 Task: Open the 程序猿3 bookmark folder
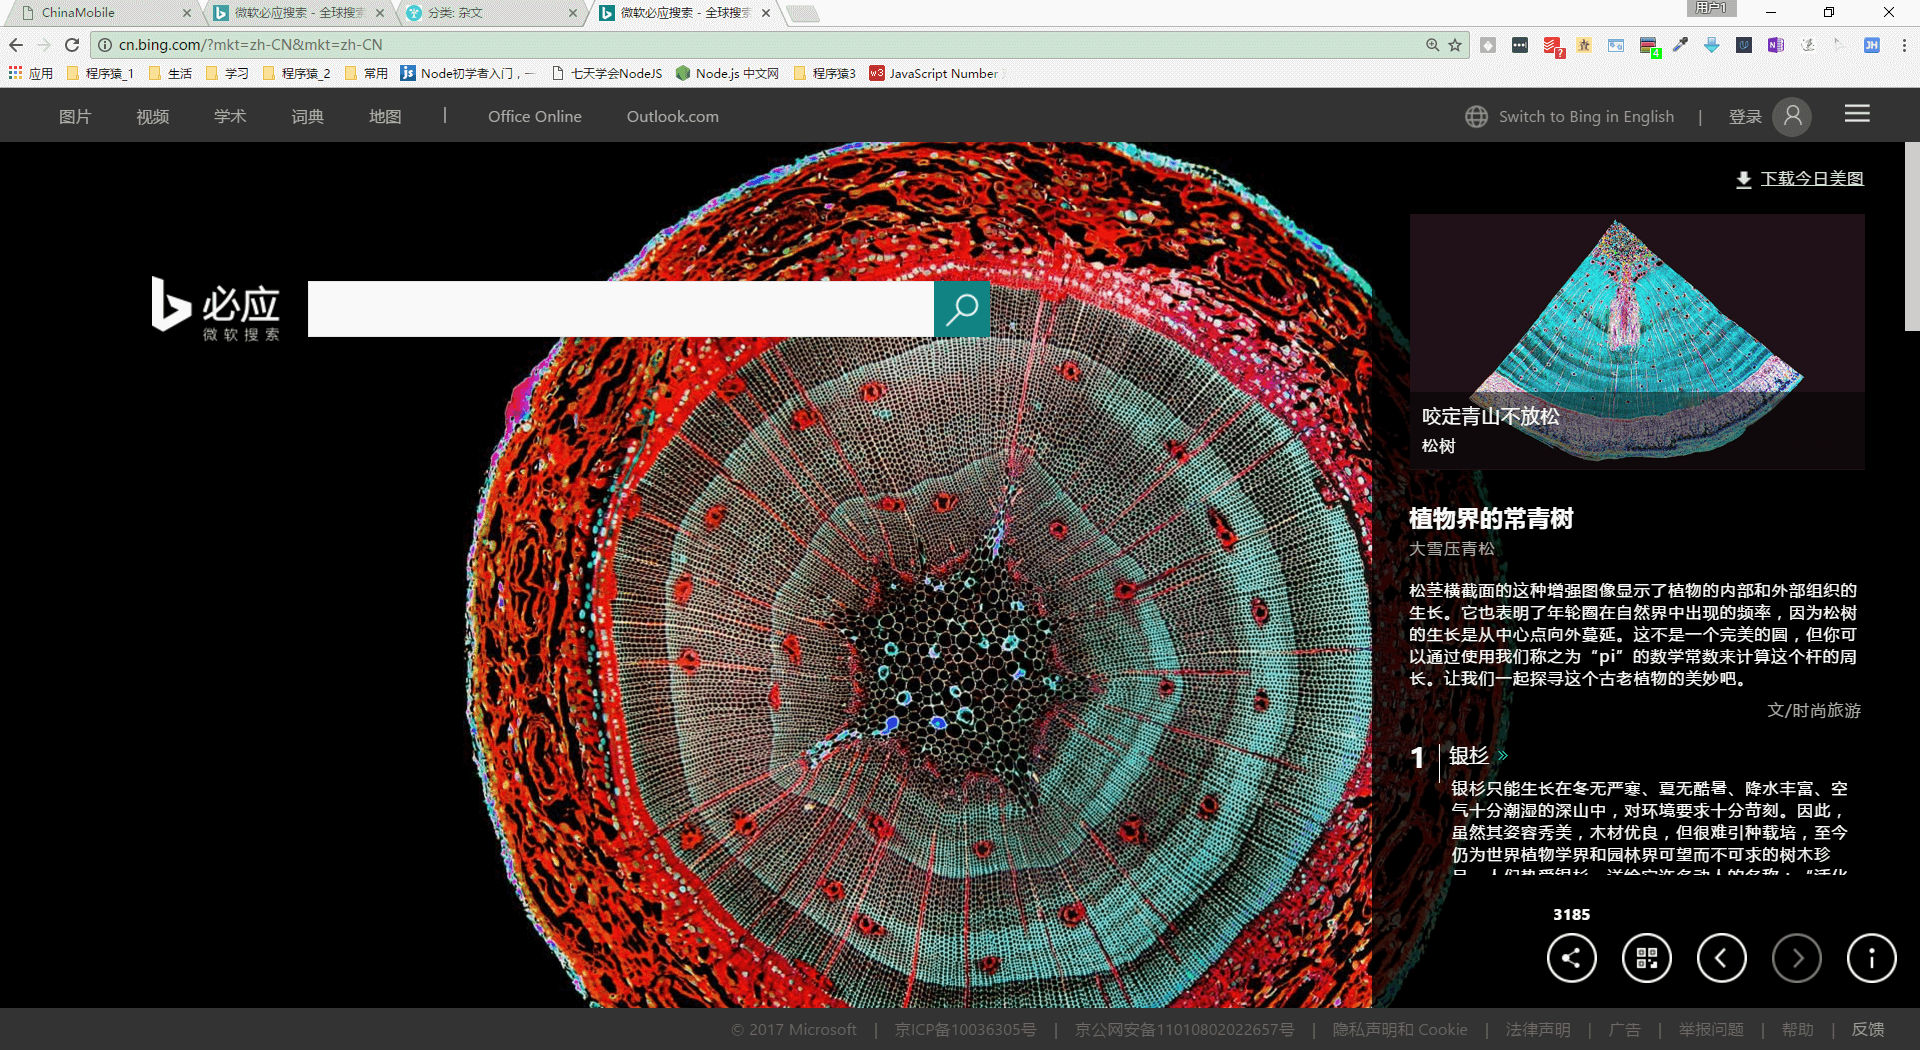(824, 73)
